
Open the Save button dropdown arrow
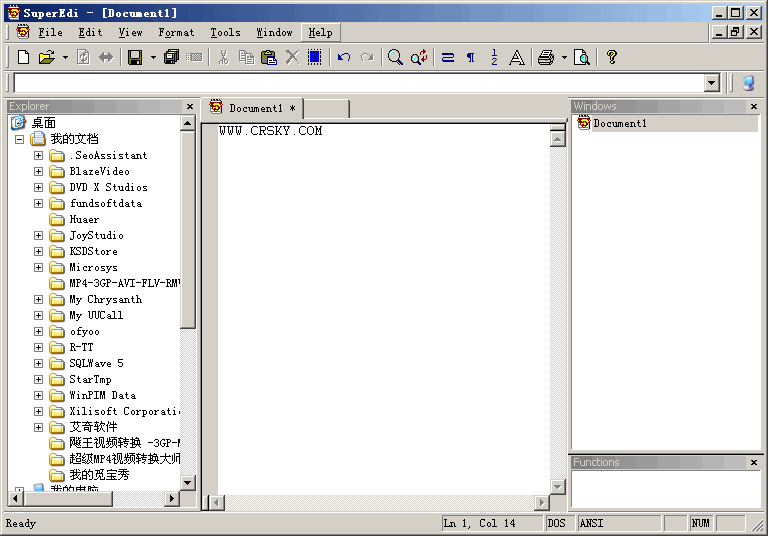[153, 58]
